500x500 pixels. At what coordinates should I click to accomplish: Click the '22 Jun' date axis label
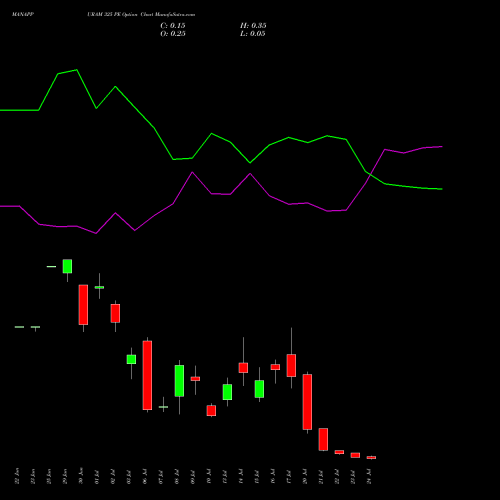tap(17, 476)
